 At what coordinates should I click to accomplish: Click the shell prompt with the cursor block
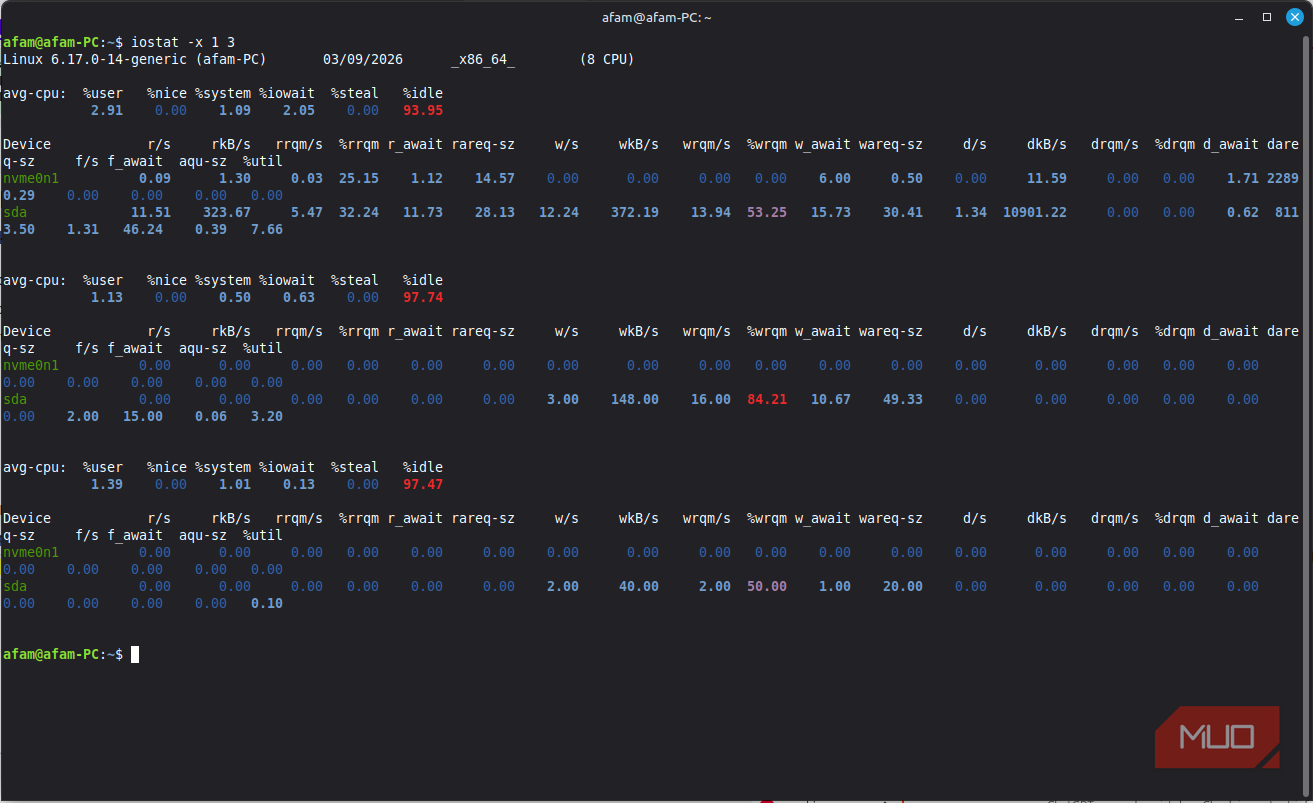pos(71,654)
